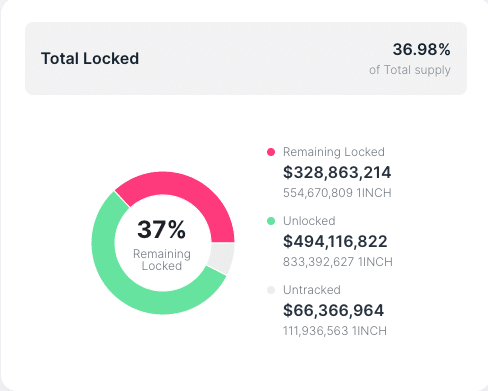488x391 pixels.
Task: Click the 36.98% total supply value
Action: [x=422, y=49]
